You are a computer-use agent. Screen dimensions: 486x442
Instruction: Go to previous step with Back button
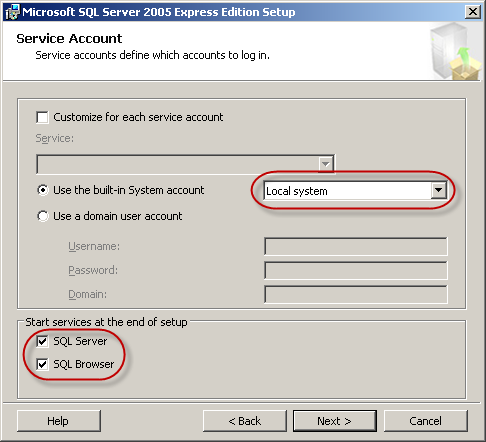[245, 421]
